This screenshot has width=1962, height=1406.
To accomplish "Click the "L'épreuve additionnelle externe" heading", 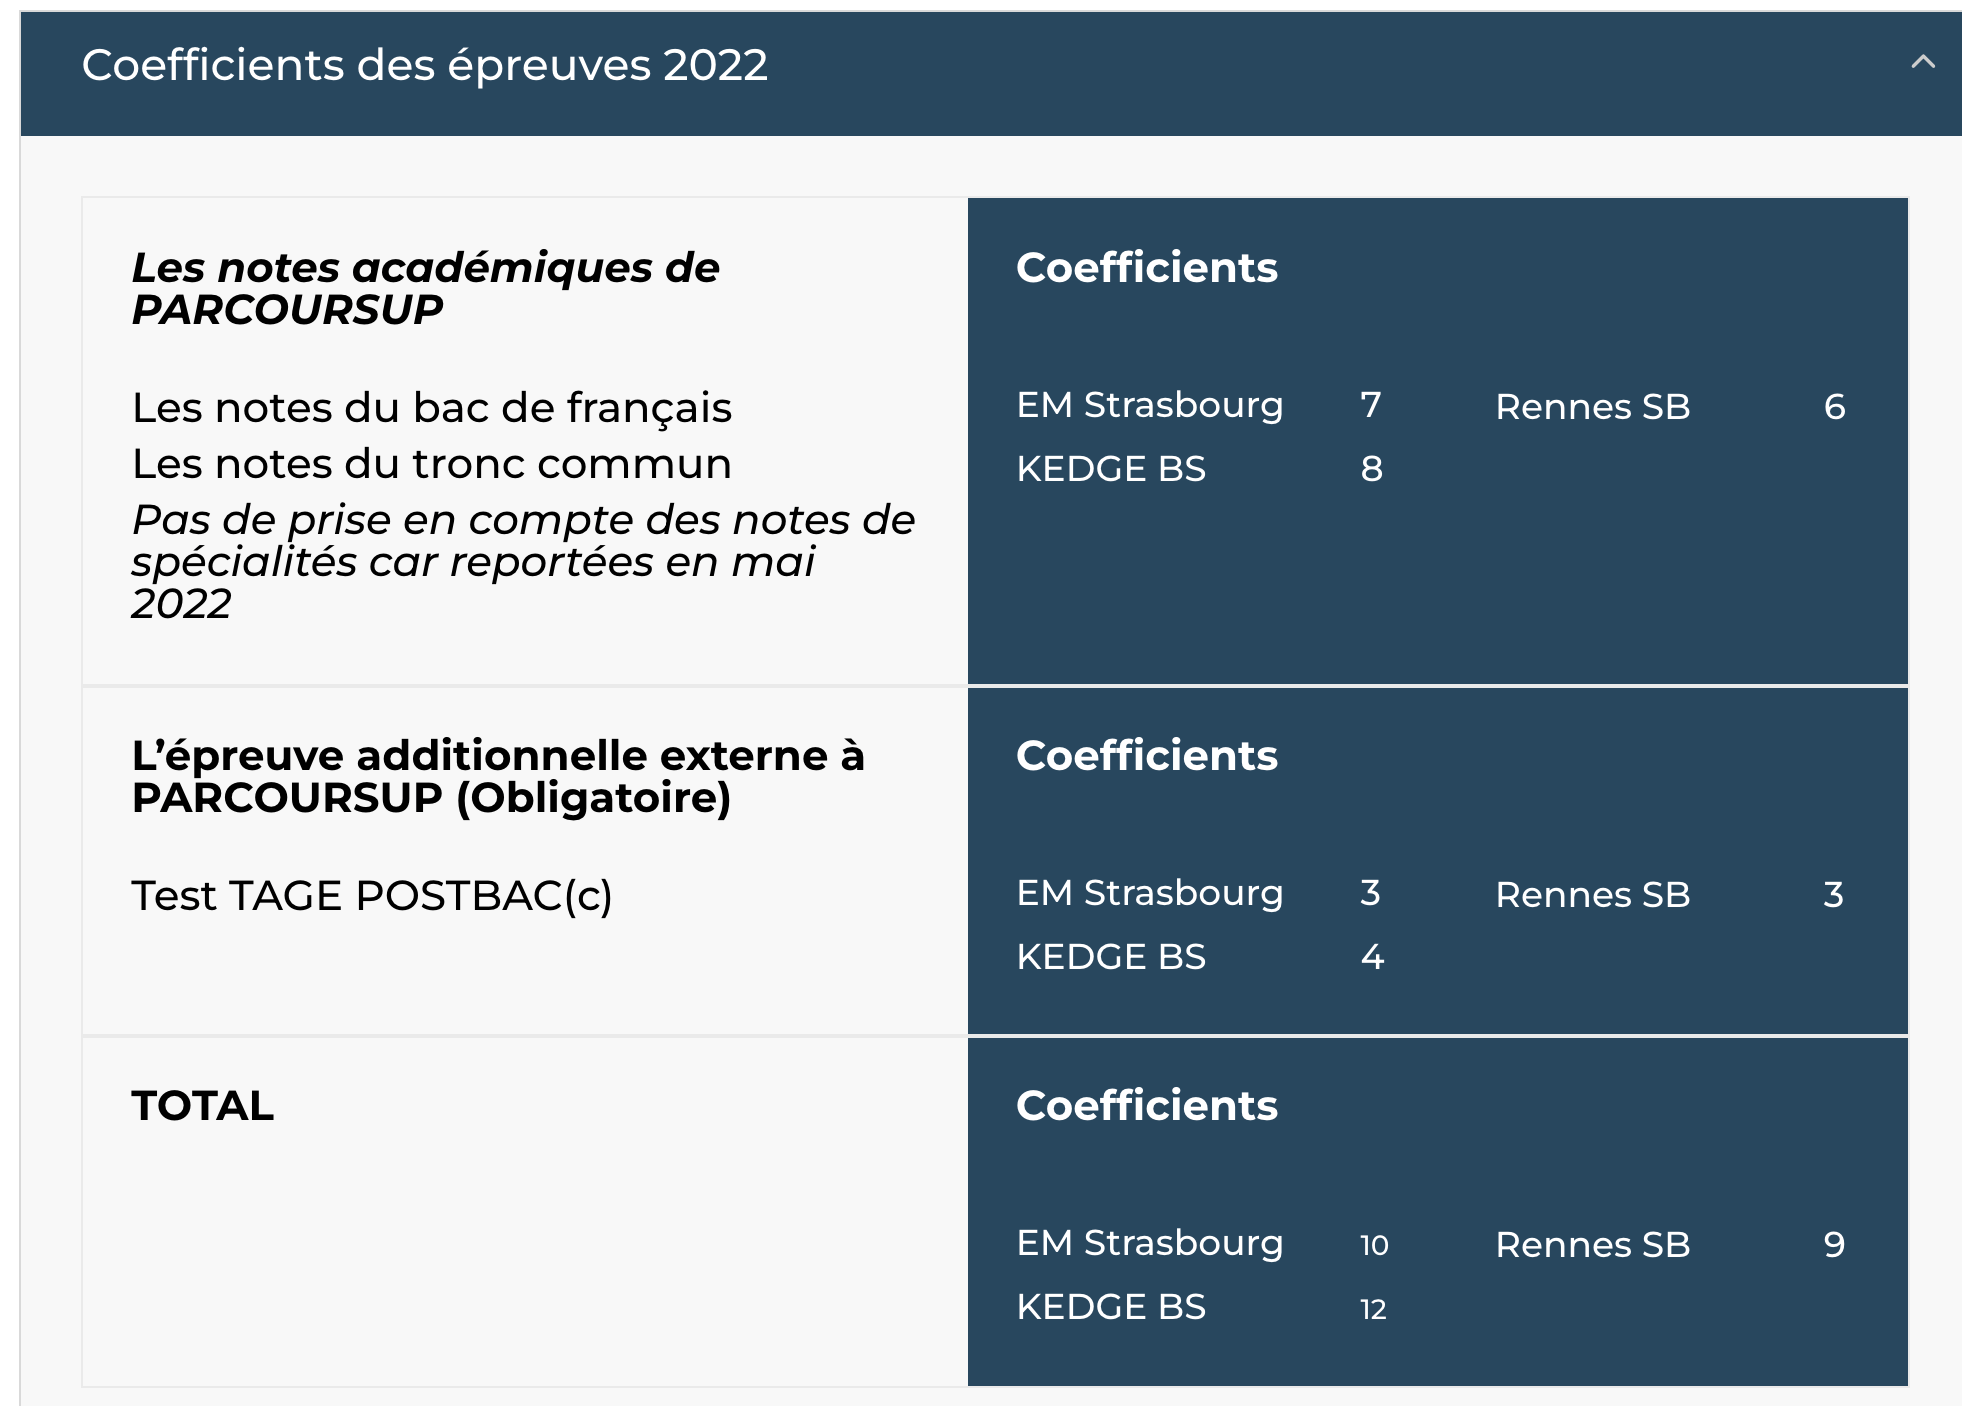I will [x=497, y=776].
